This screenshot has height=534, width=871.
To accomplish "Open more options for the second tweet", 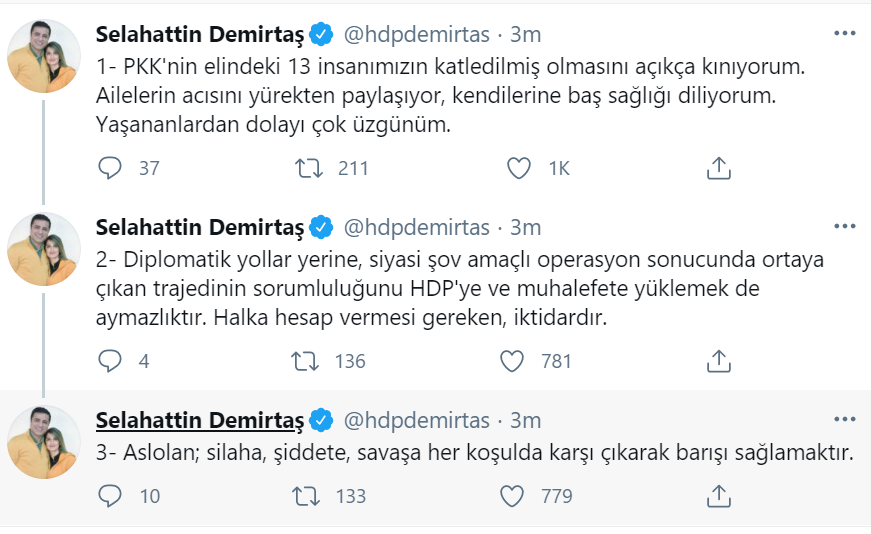I will pyautogui.click(x=844, y=227).
